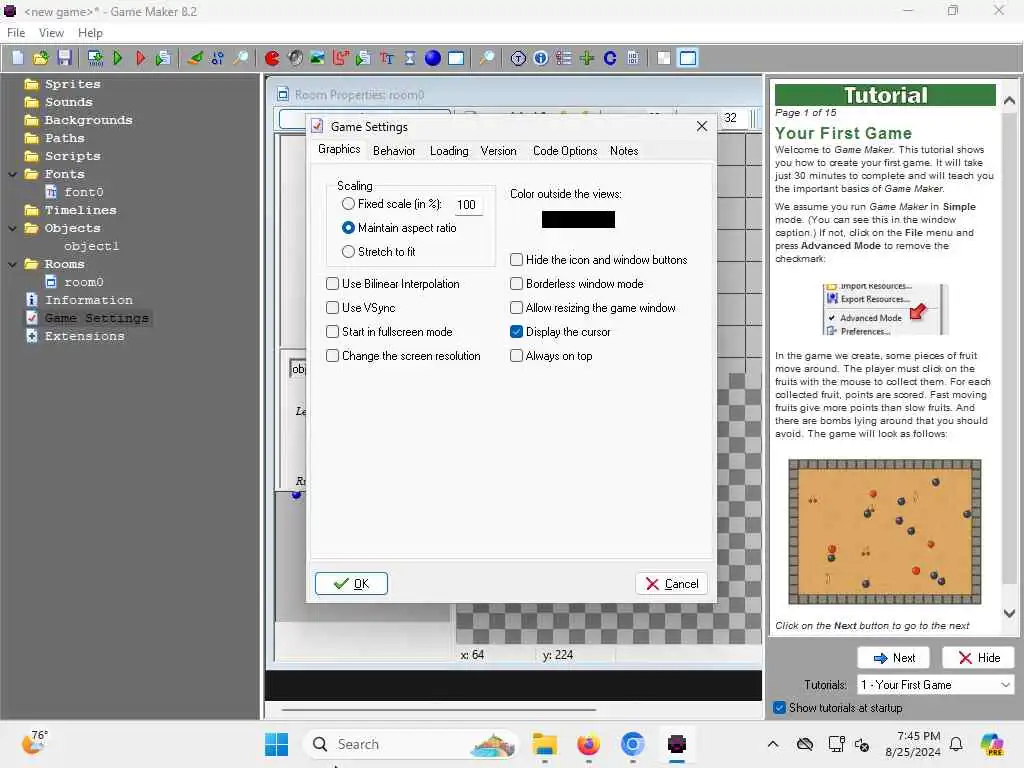Save the game with floppy disk icon
Image resolution: width=1024 pixels, height=768 pixels.
coord(64,58)
